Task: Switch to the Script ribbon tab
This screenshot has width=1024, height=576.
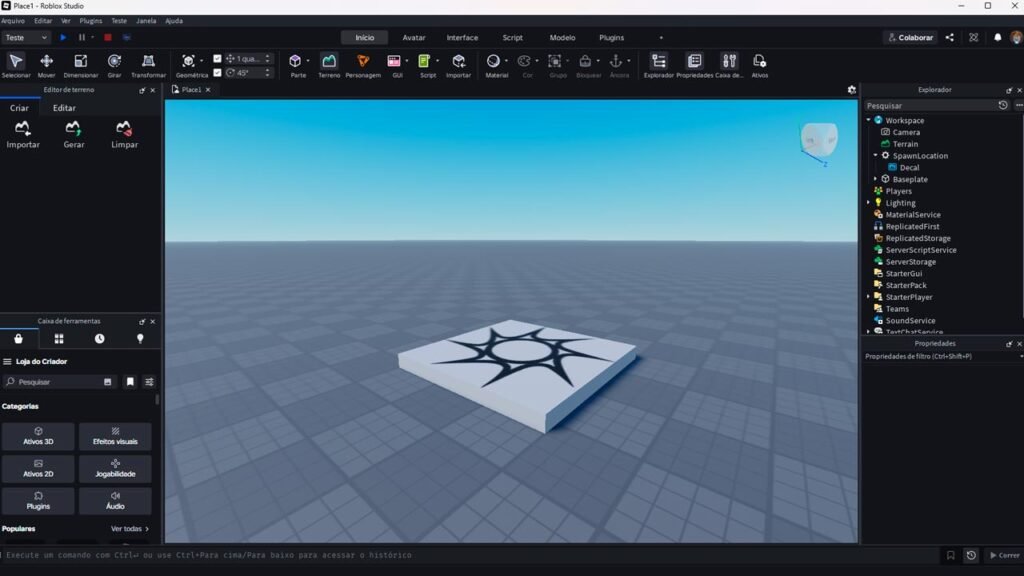Action: (x=512, y=37)
